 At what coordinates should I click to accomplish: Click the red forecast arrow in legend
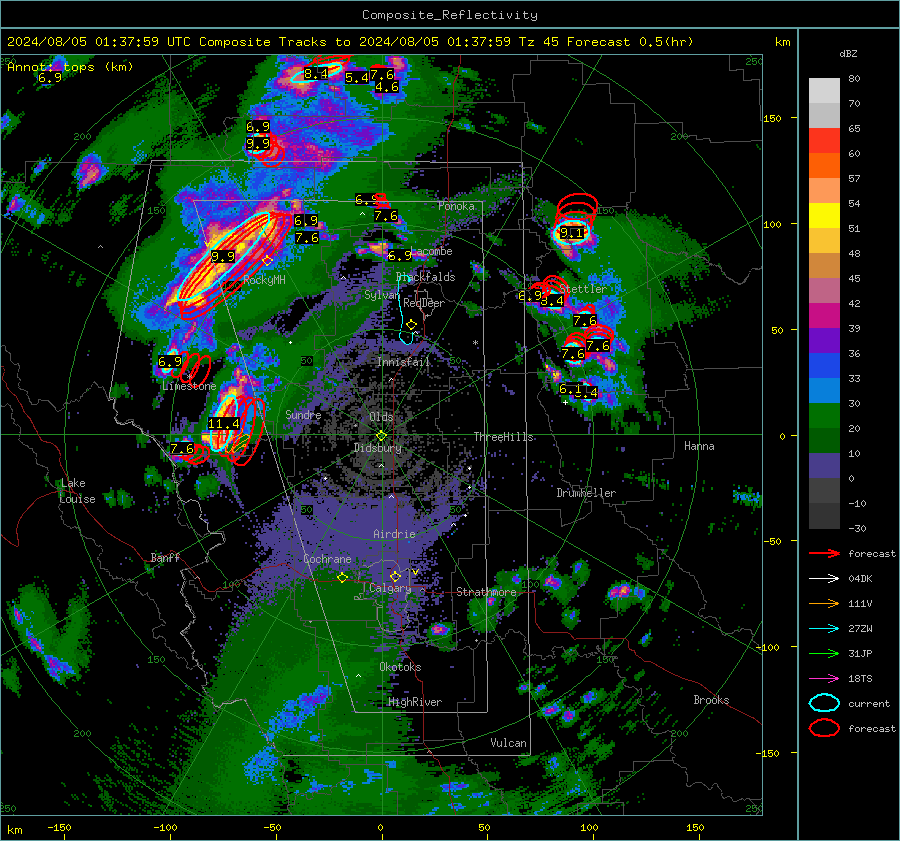pyautogui.click(x=824, y=553)
